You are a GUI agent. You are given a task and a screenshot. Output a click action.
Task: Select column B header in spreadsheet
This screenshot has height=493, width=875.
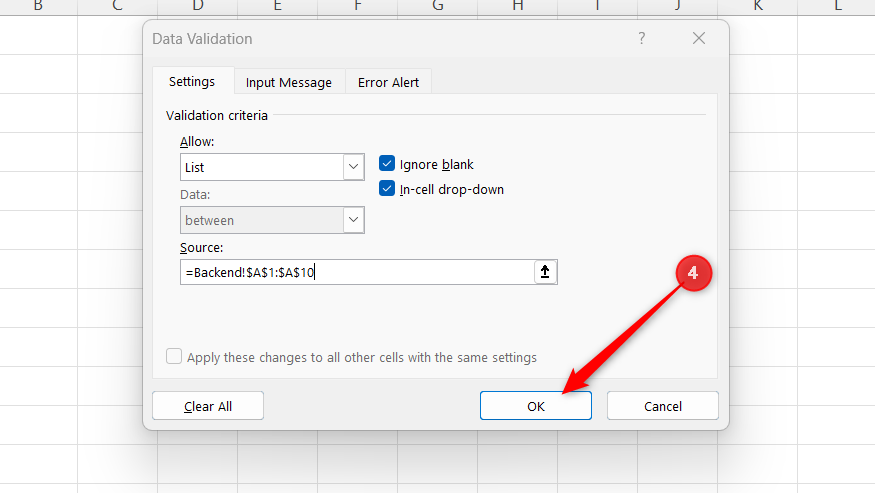38,7
